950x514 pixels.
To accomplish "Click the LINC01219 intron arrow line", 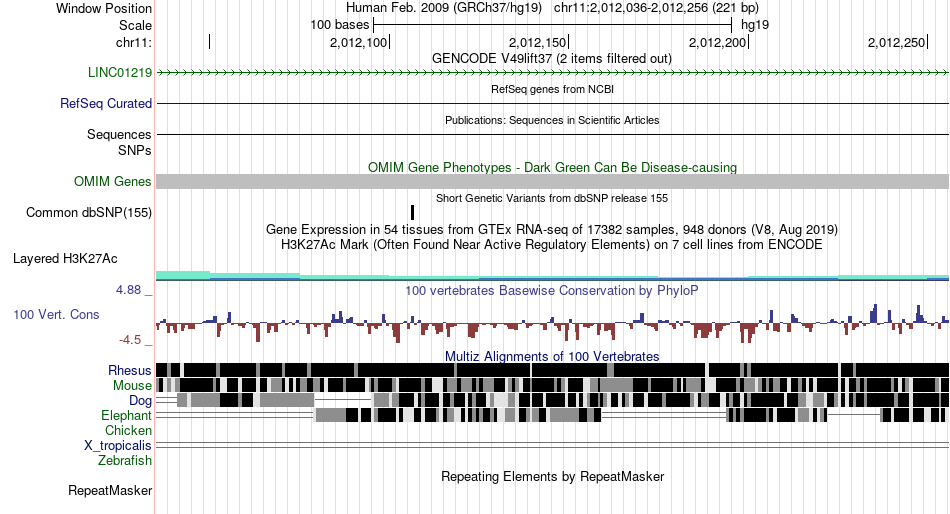I will 553,73.
